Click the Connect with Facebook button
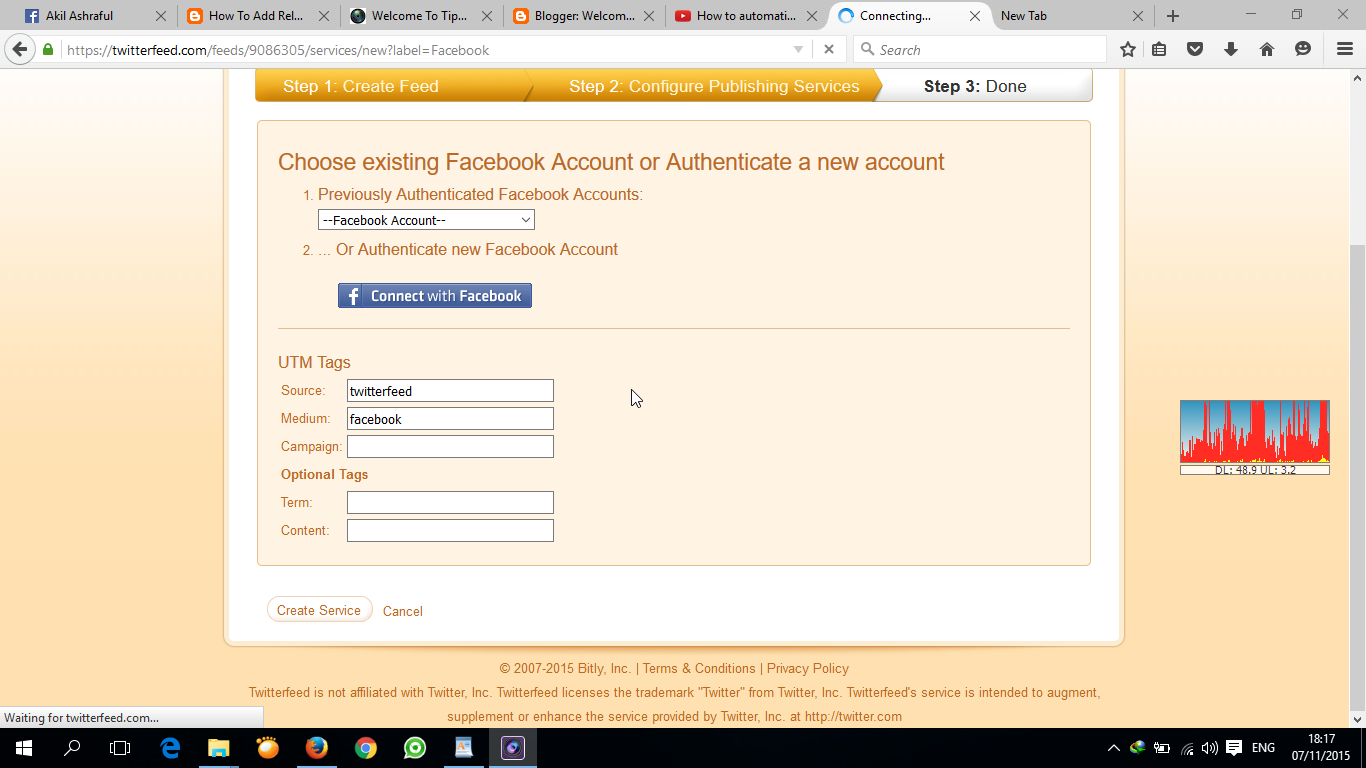 [x=435, y=296]
